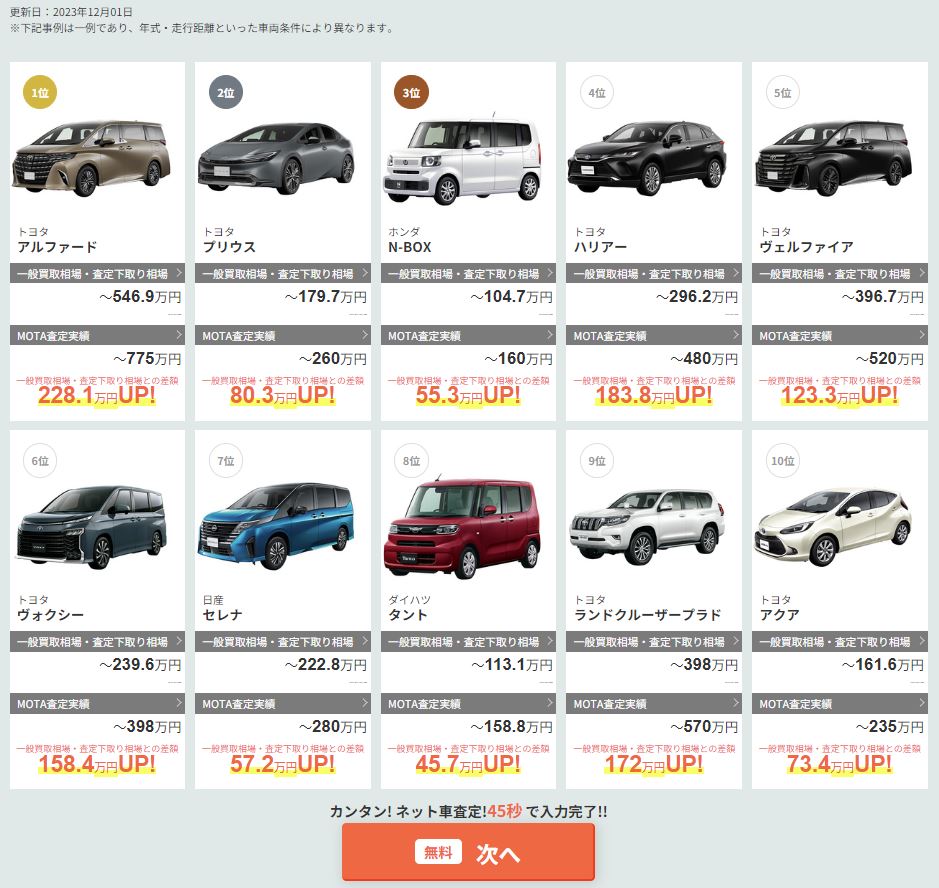Open アルファード MOTA査定実績 chevron
Screen dimensions: 939x888
coord(178,335)
